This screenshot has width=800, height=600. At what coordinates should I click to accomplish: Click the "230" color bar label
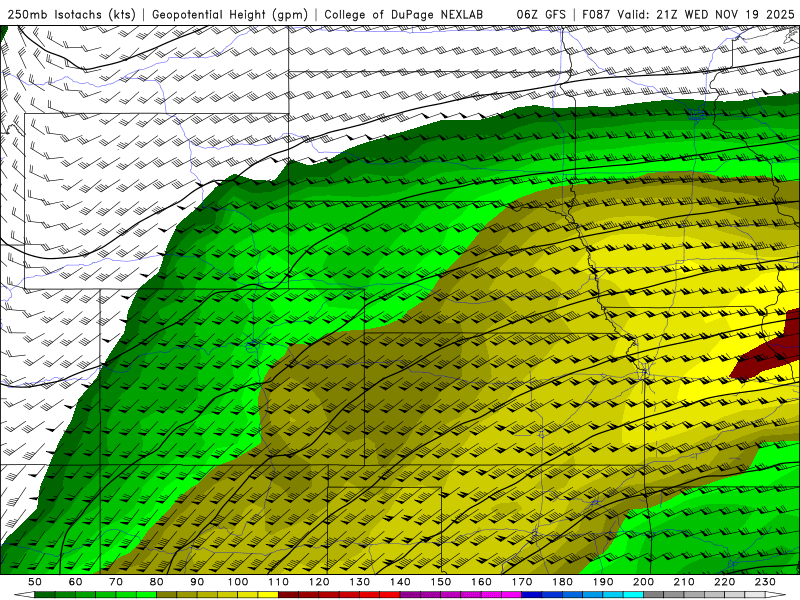[765, 582]
